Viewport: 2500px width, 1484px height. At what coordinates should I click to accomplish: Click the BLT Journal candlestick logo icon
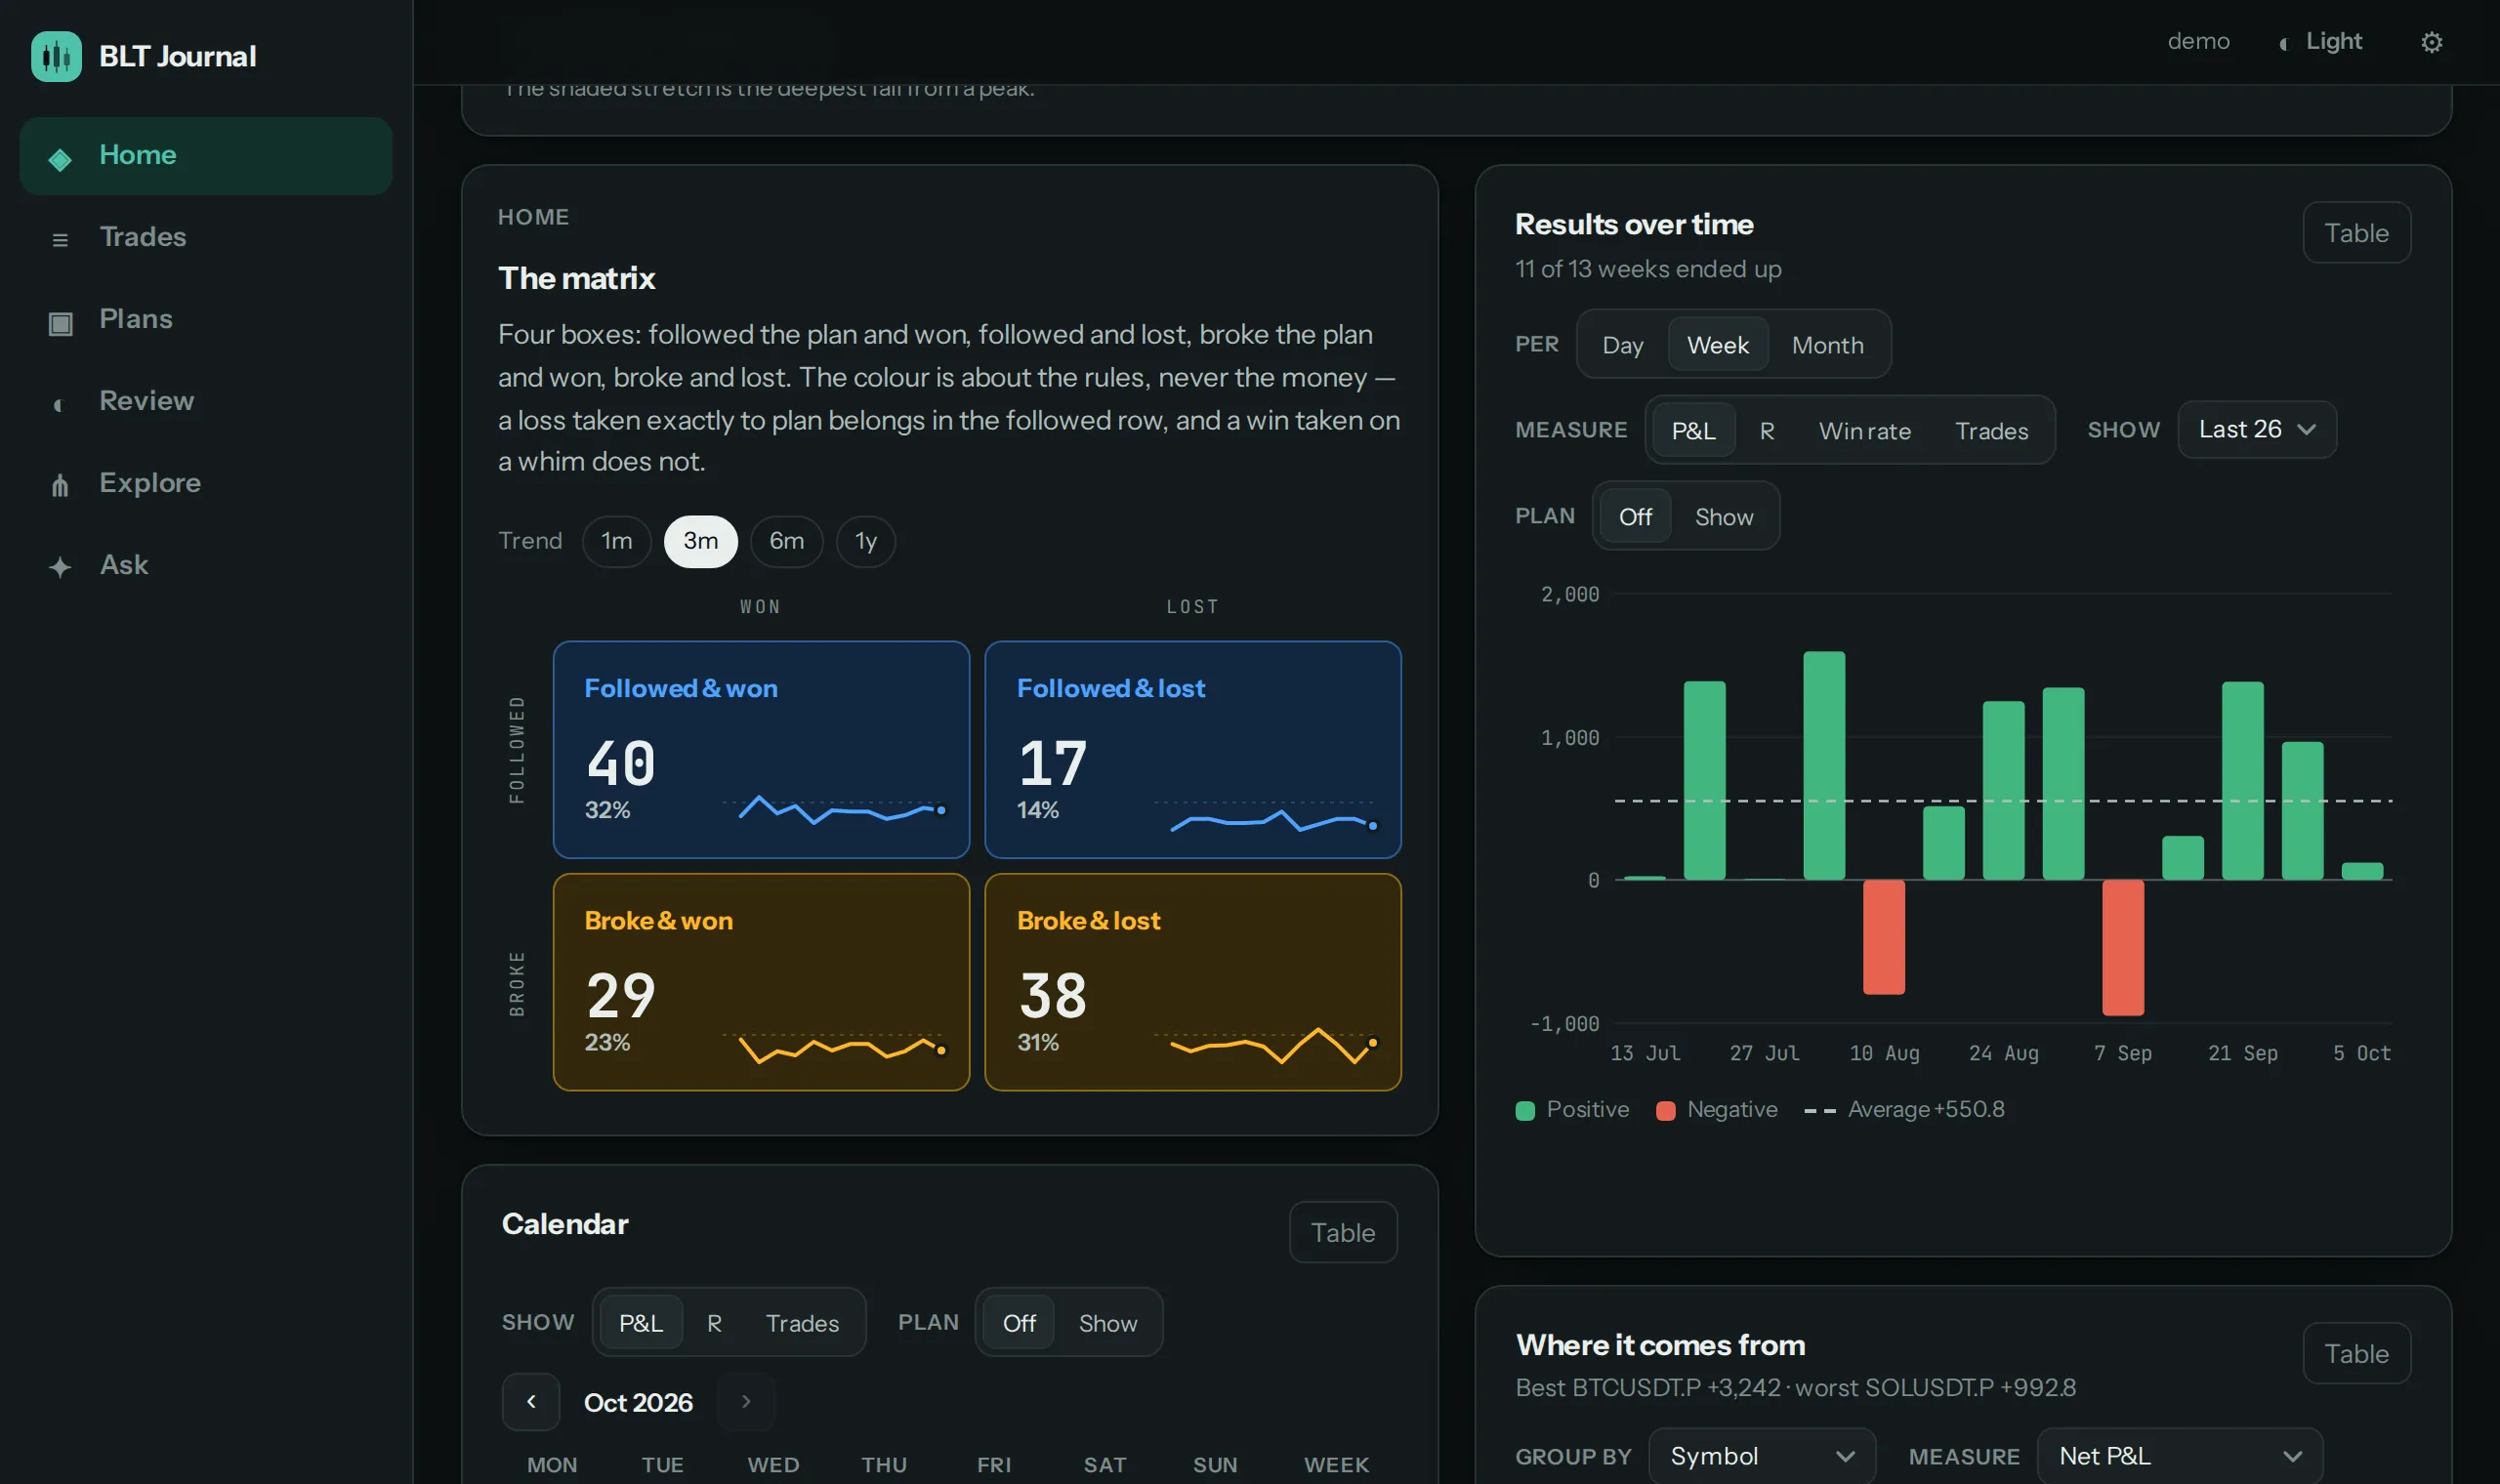[x=56, y=56]
